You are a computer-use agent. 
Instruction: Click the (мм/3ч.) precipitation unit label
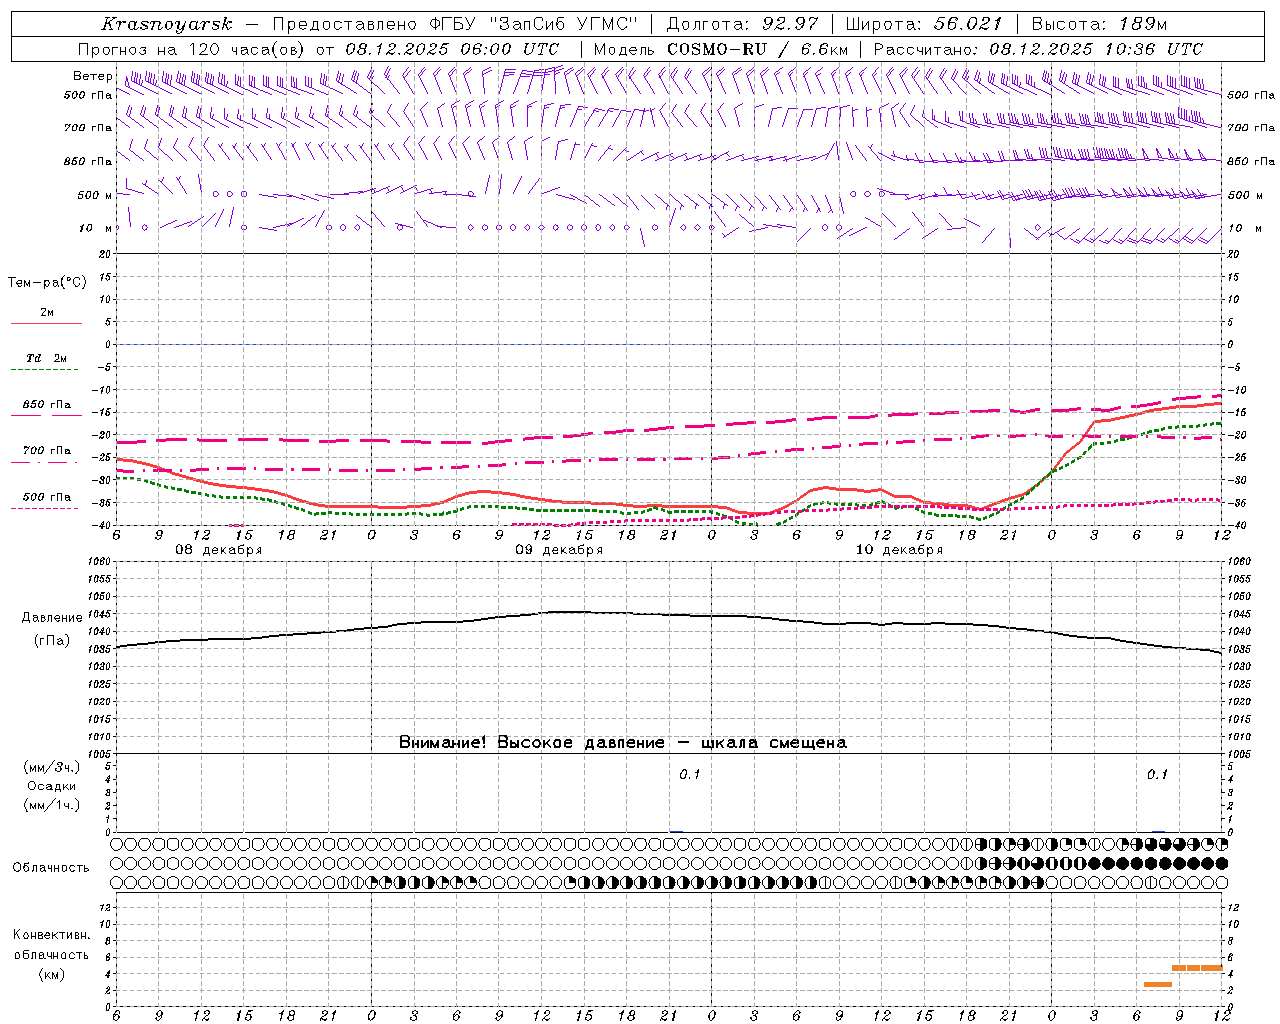point(52,767)
